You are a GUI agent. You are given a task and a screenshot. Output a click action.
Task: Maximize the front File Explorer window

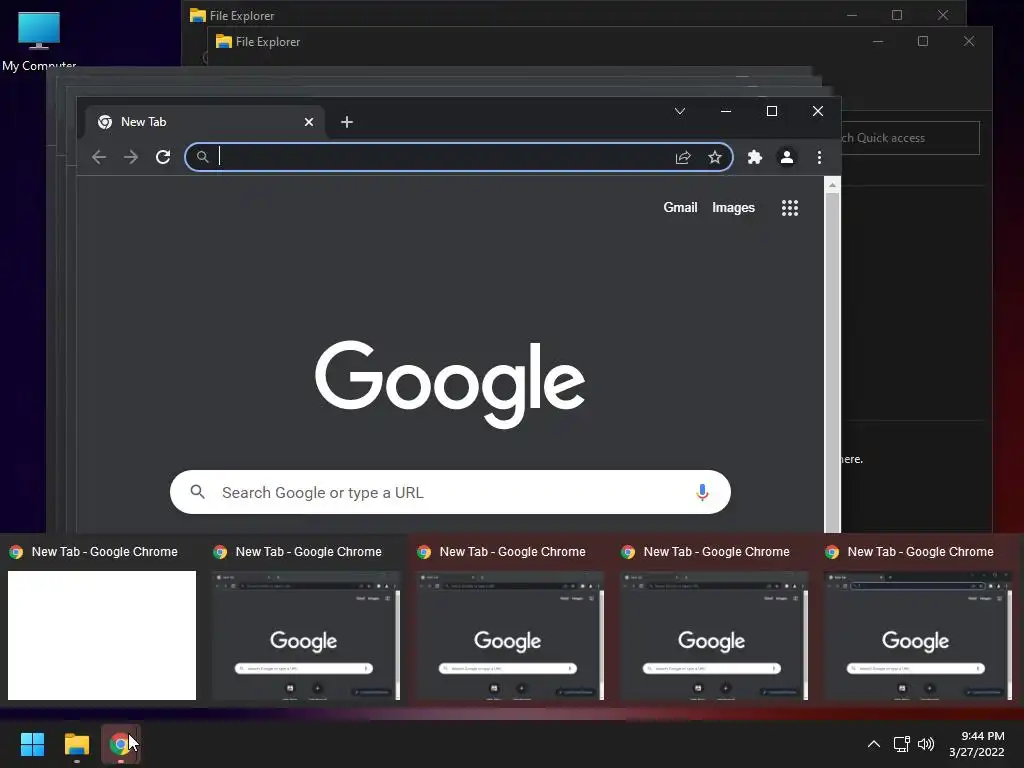pyautogui.click(x=923, y=41)
